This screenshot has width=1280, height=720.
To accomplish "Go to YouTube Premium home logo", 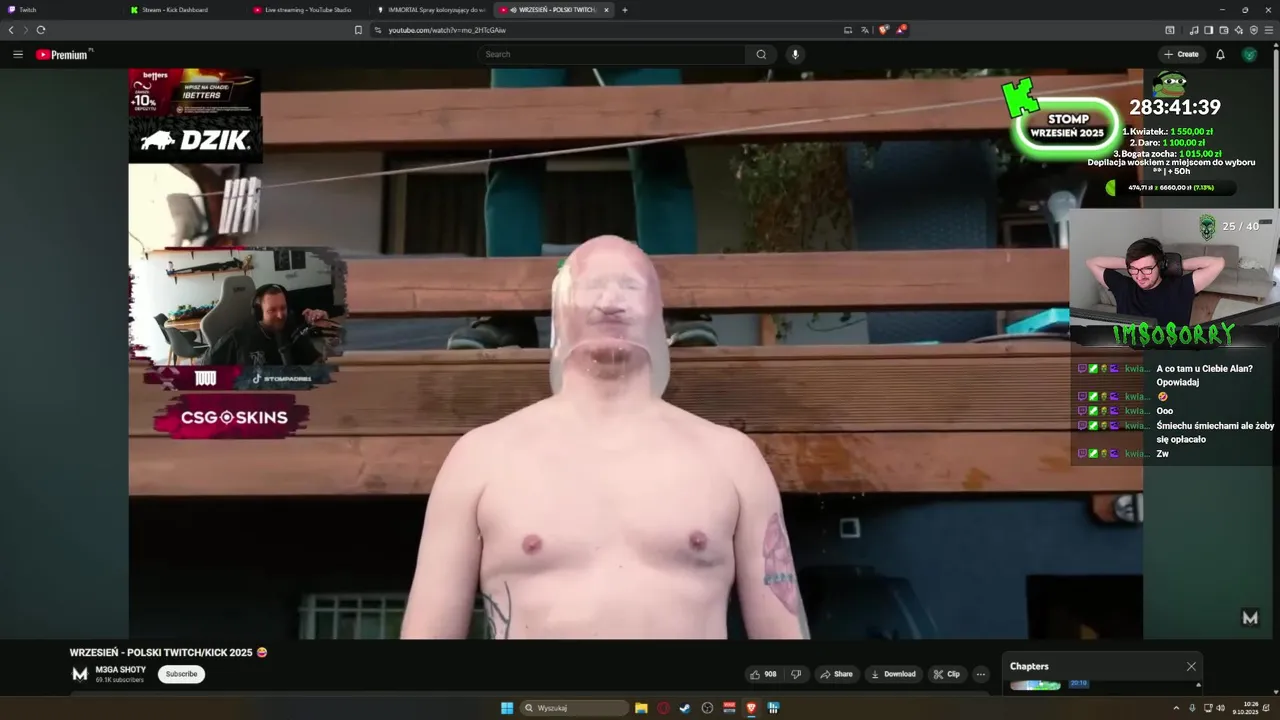I will tap(64, 55).
